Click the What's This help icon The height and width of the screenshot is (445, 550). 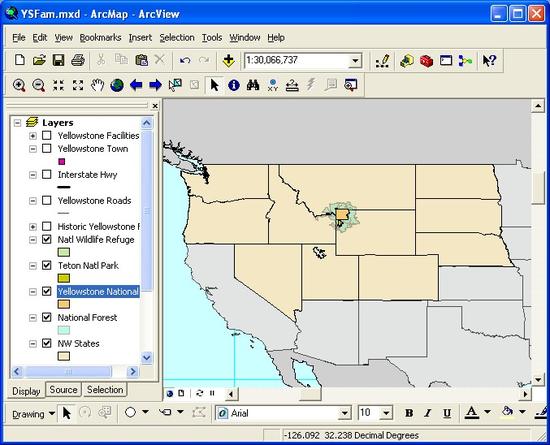489,61
